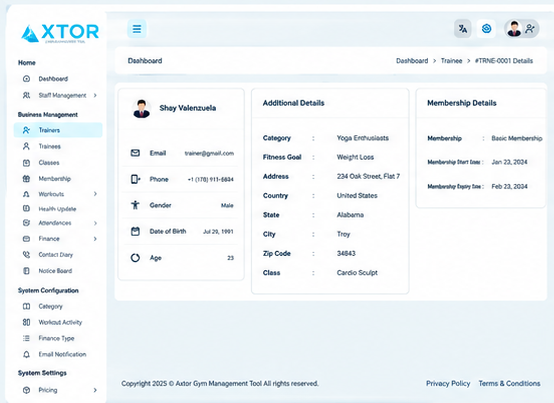Click the Staff Management people icon
Viewport: 554px width, 403px height.
pos(26,95)
